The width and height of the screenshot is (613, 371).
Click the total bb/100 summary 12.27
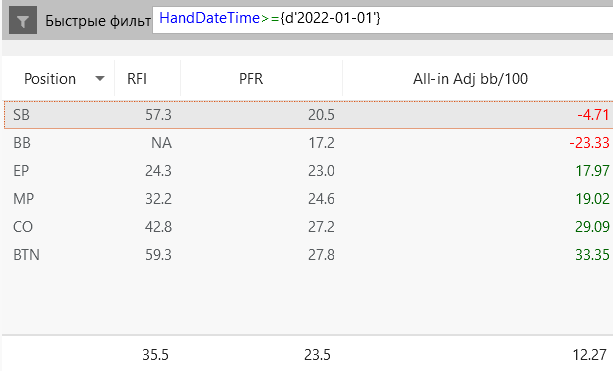590,355
